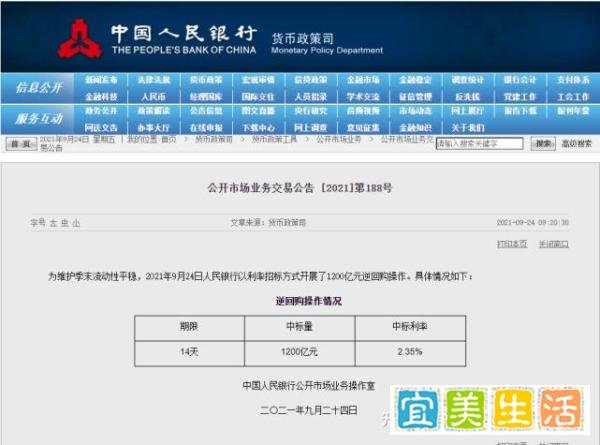
Task: Set font size to 大
Action: pyautogui.click(x=53, y=223)
